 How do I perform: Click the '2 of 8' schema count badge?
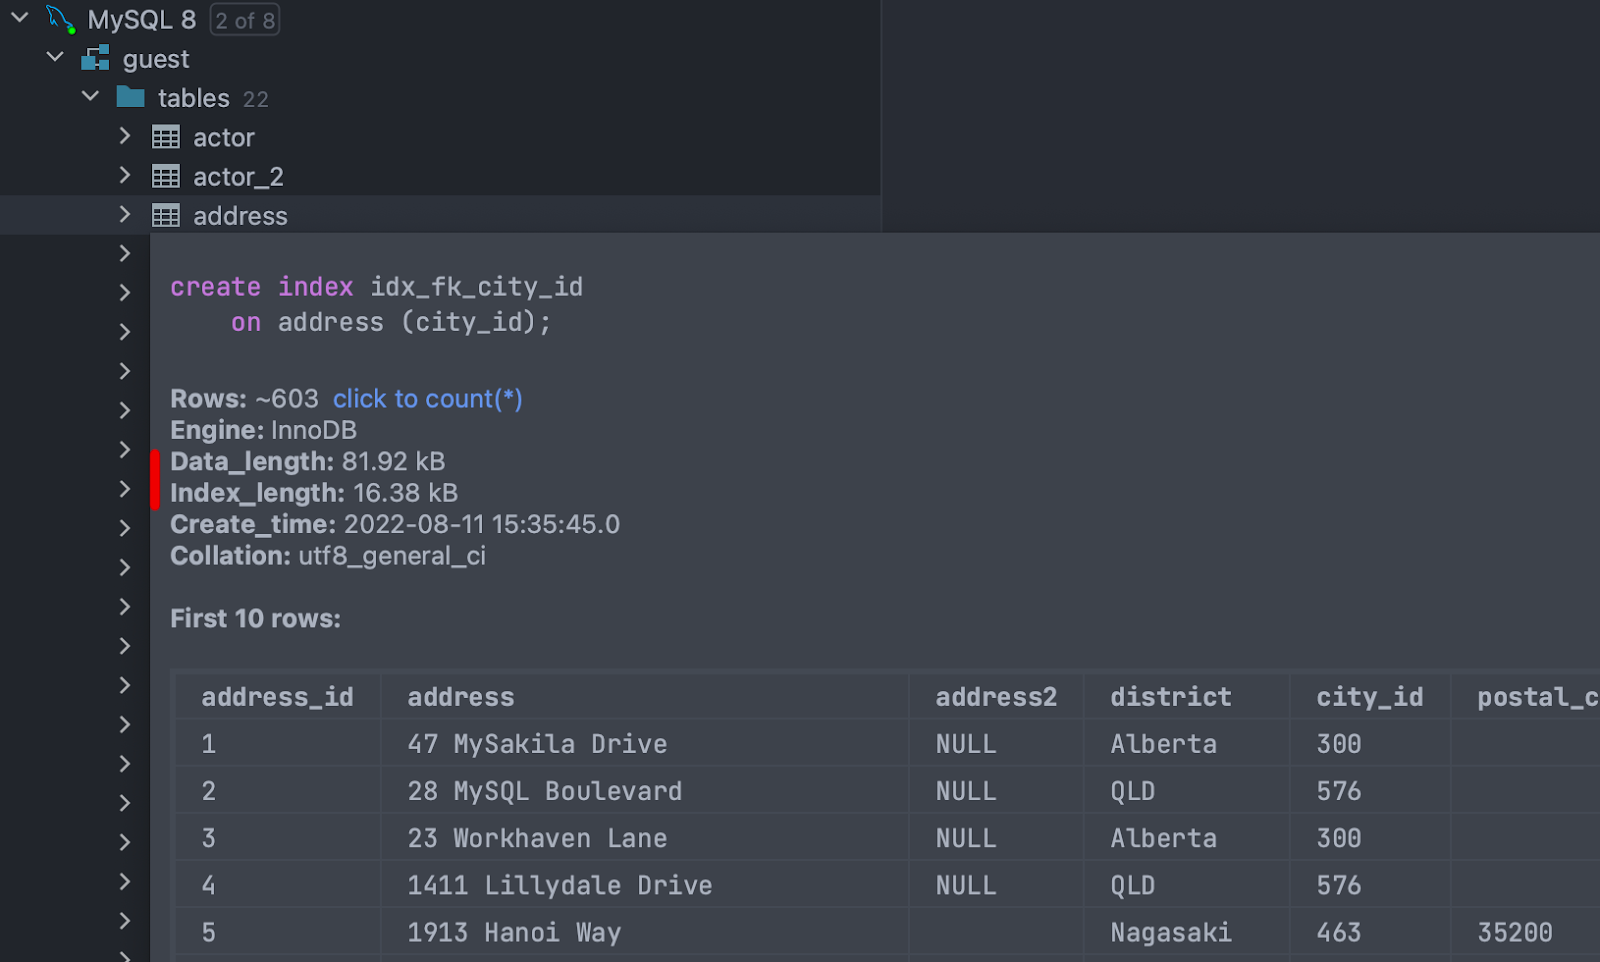click(x=245, y=20)
